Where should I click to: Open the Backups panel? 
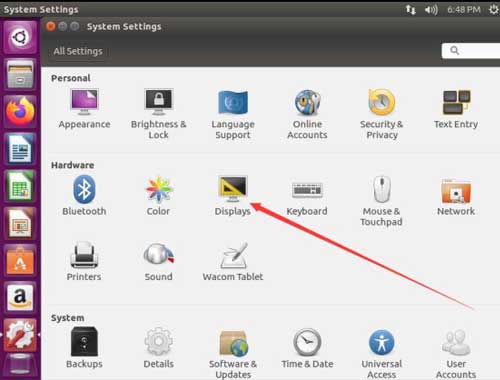click(x=84, y=348)
